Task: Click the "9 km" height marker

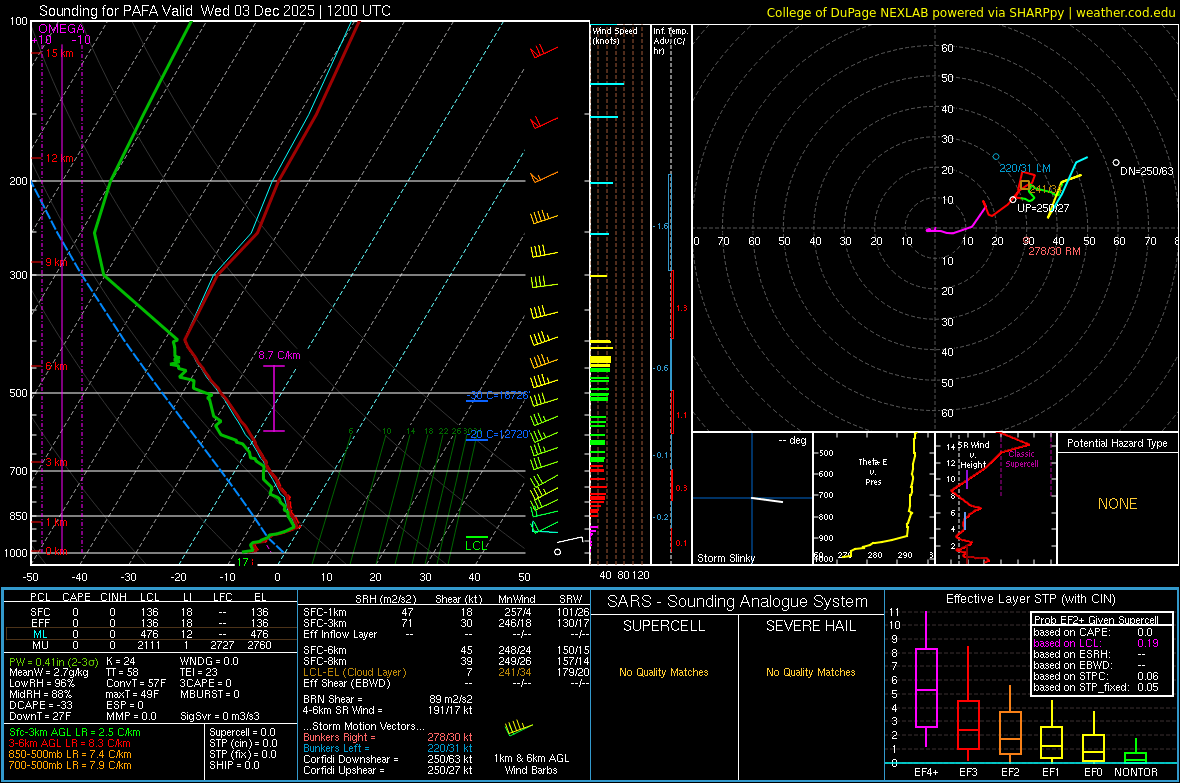Action: [56, 262]
